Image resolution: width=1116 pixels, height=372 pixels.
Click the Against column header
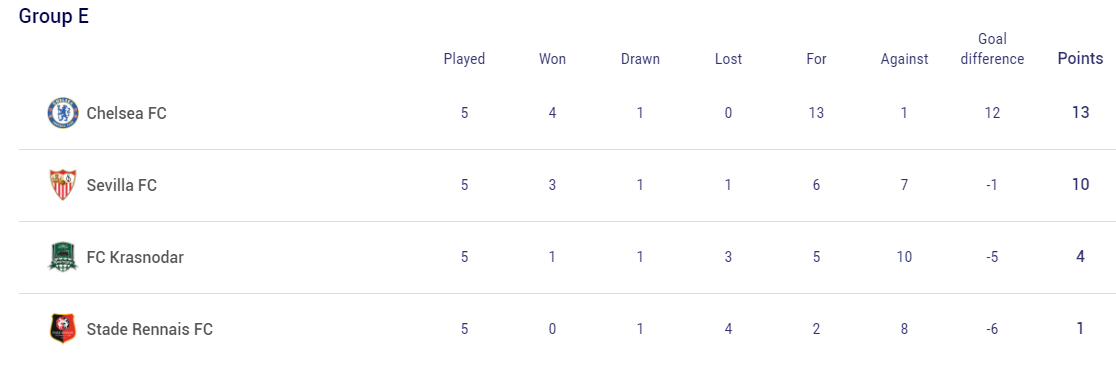coord(904,59)
